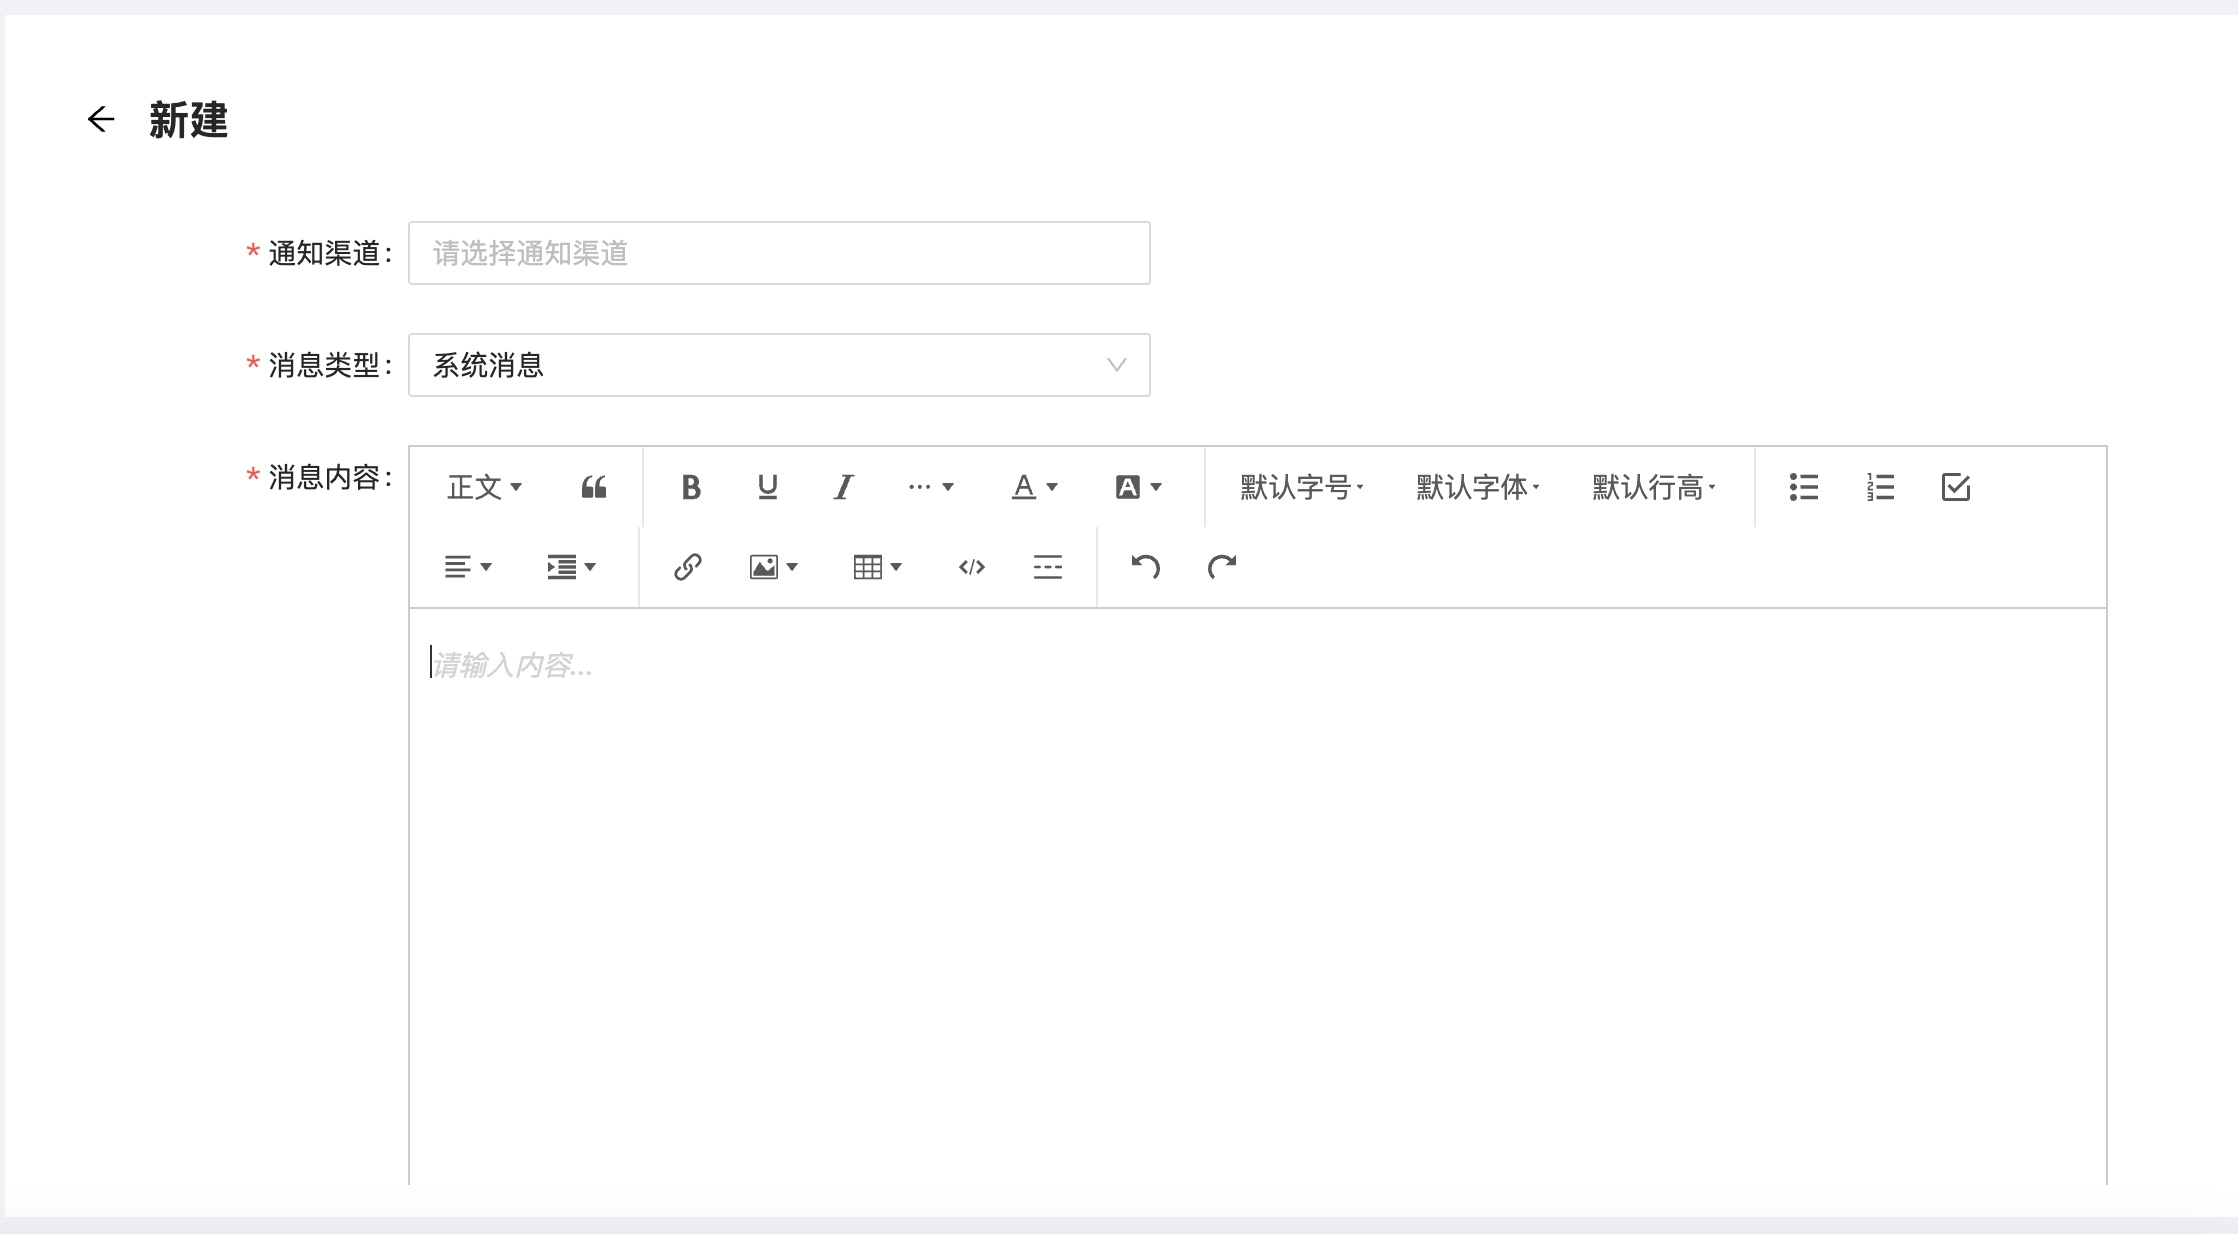Open the insert table menu

point(878,567)
